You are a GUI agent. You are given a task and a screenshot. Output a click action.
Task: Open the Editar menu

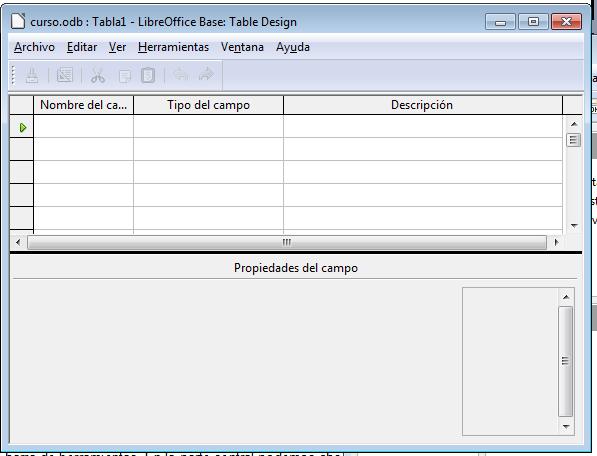click(82, 47)
